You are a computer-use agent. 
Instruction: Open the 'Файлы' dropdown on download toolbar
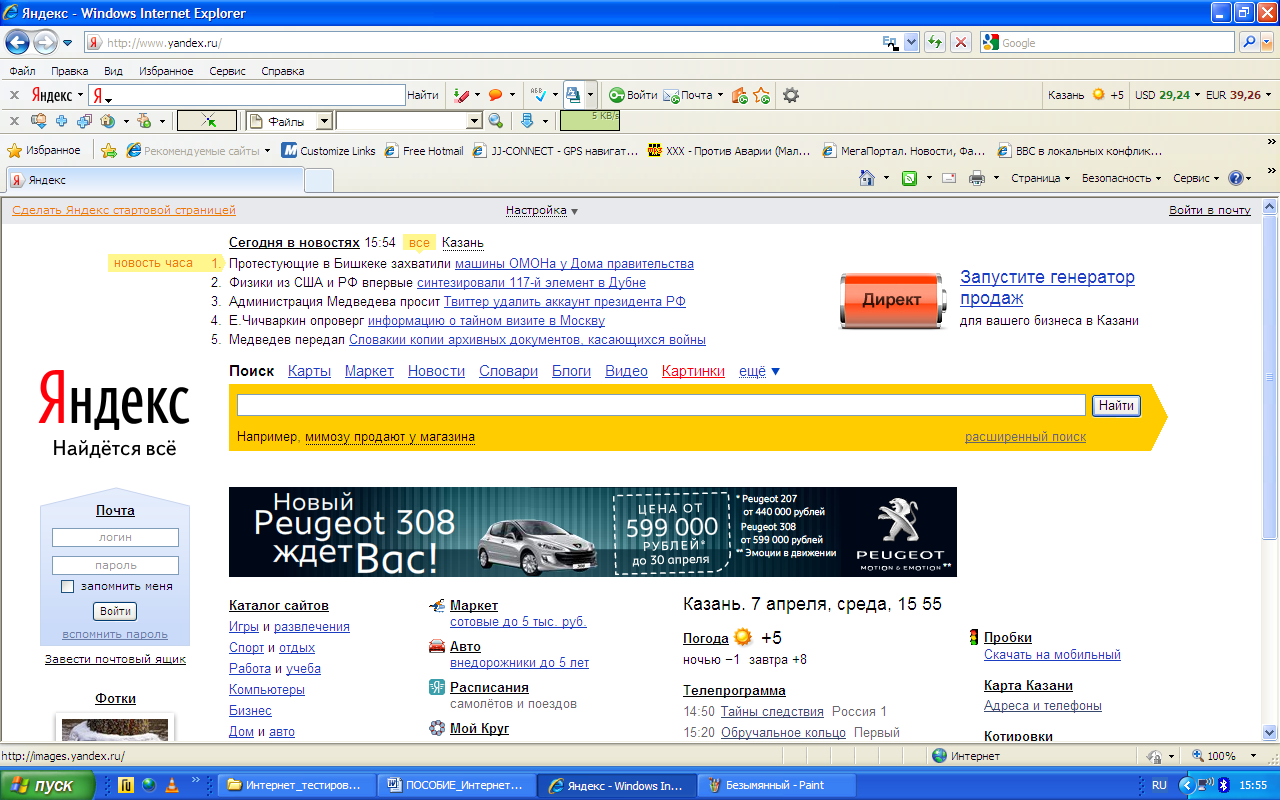pos(324,121)
